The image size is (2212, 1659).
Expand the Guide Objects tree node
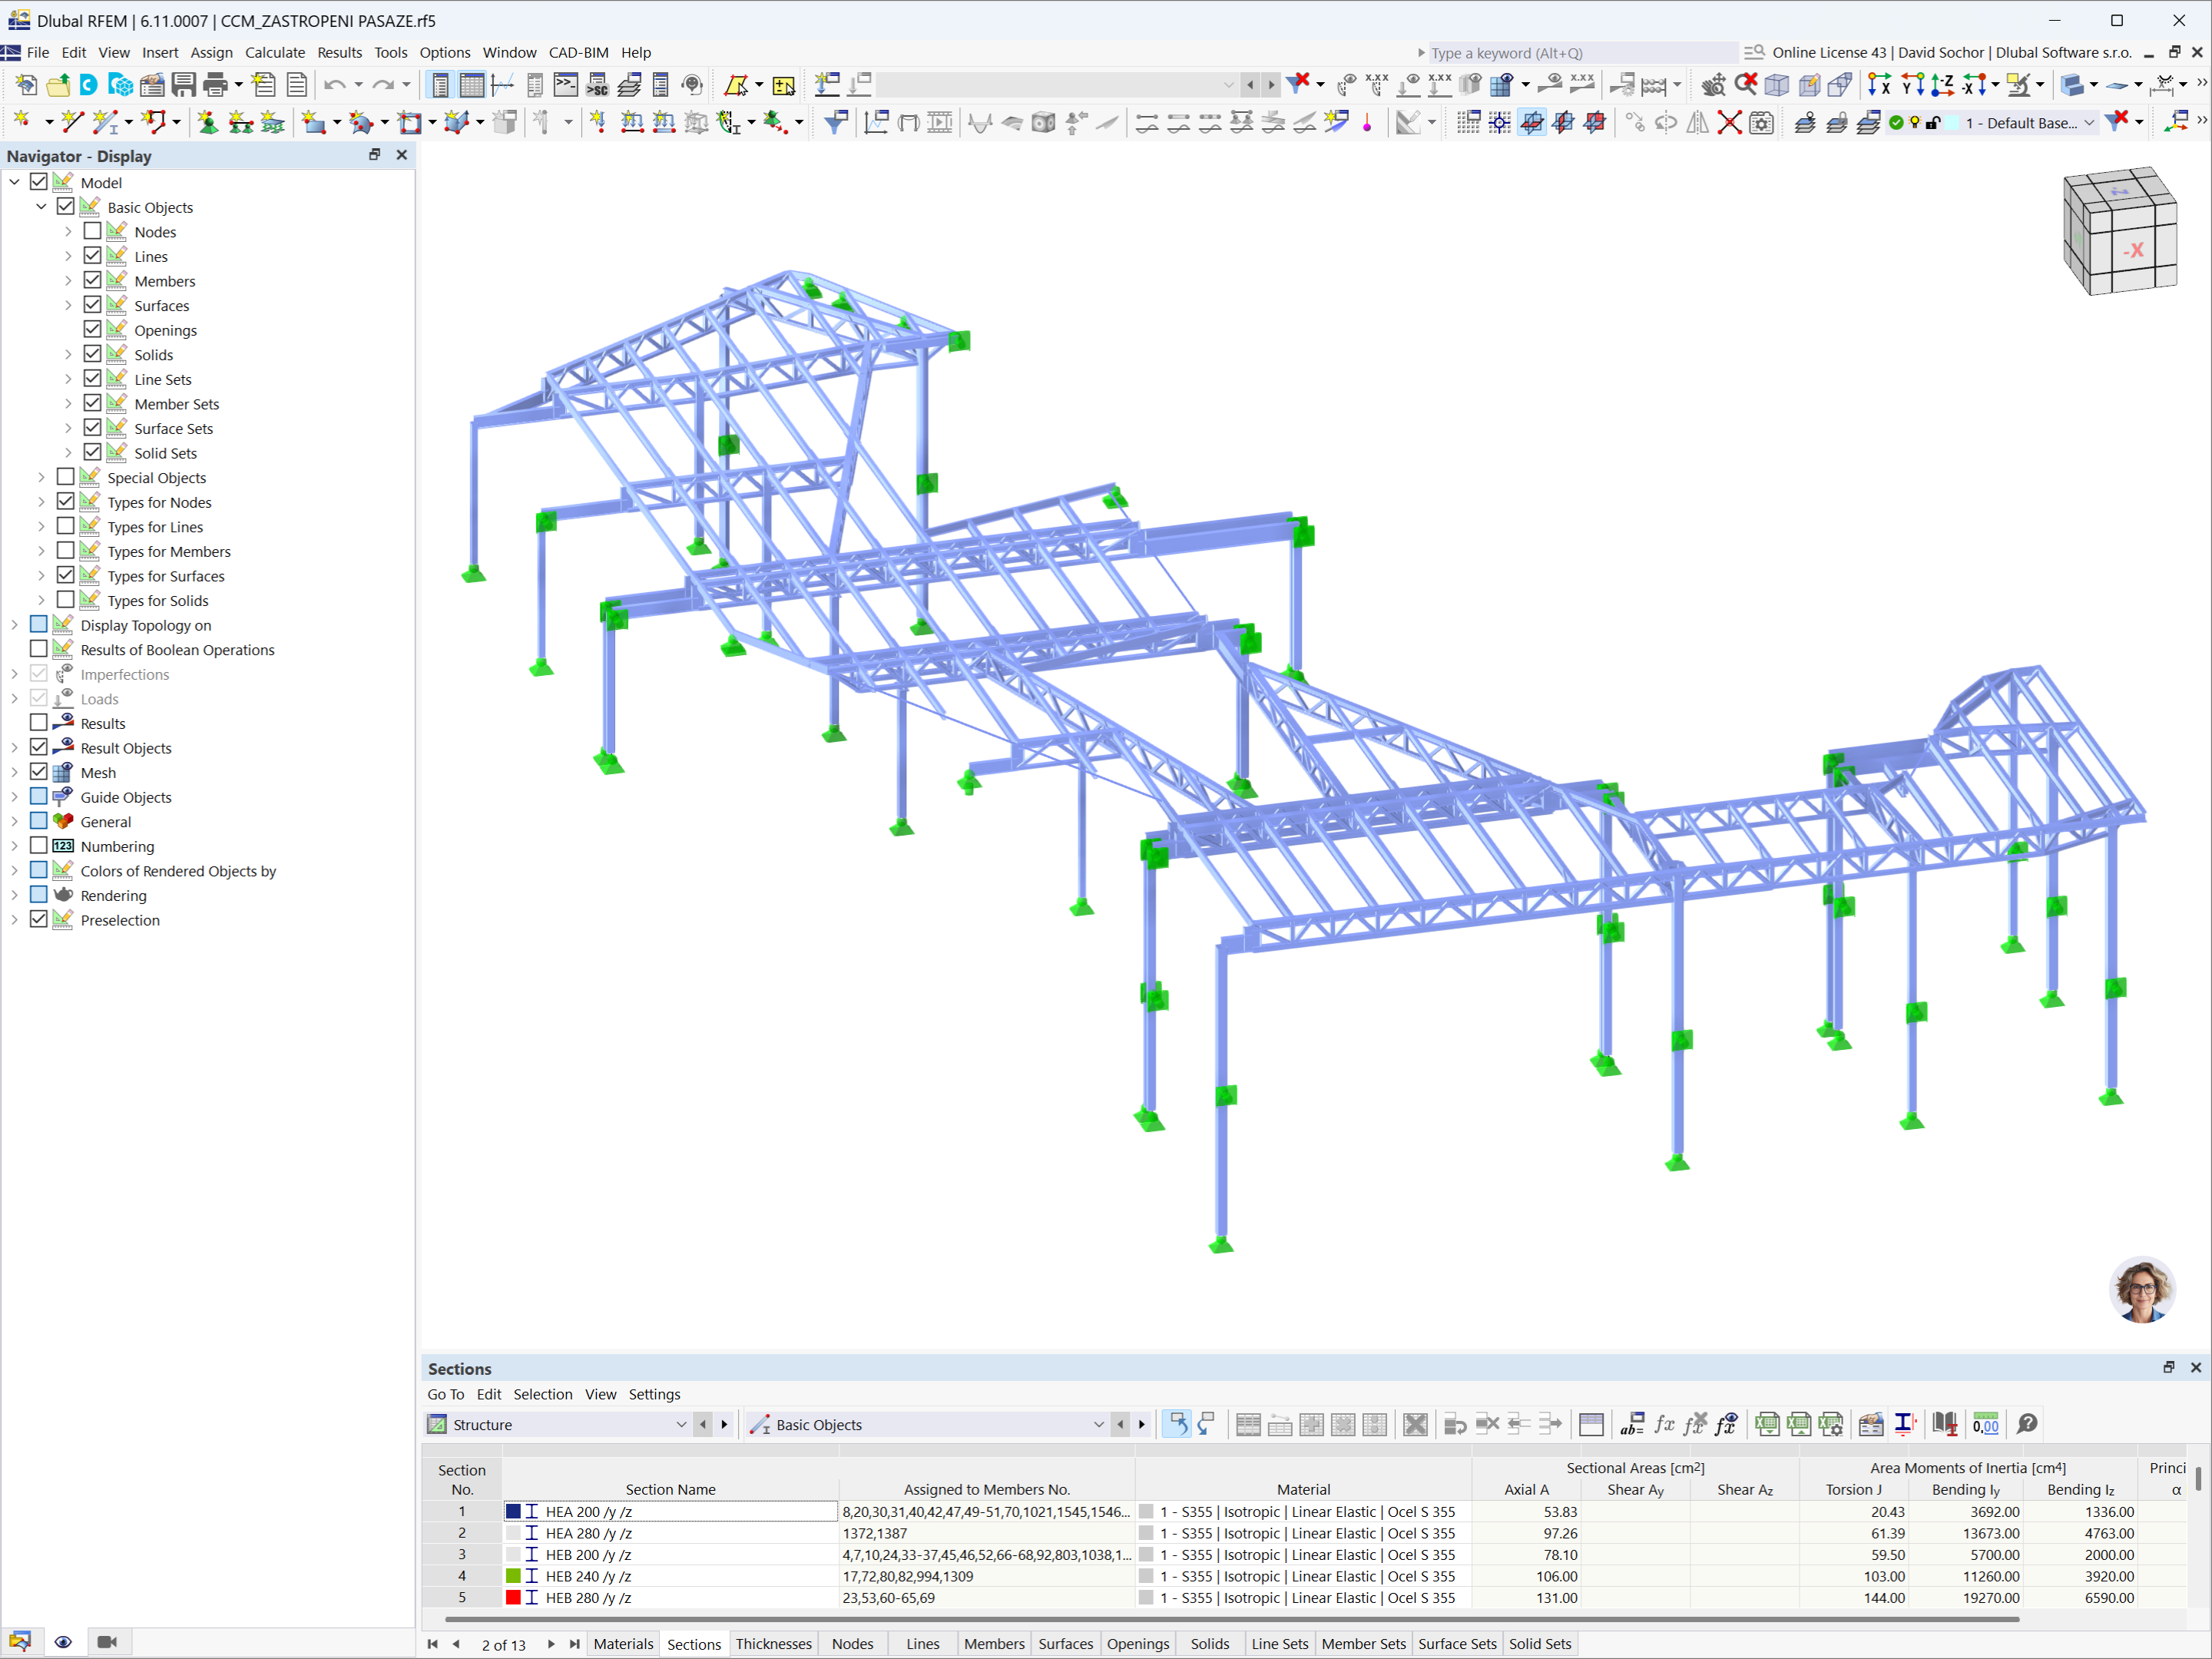tap(15, 797)
